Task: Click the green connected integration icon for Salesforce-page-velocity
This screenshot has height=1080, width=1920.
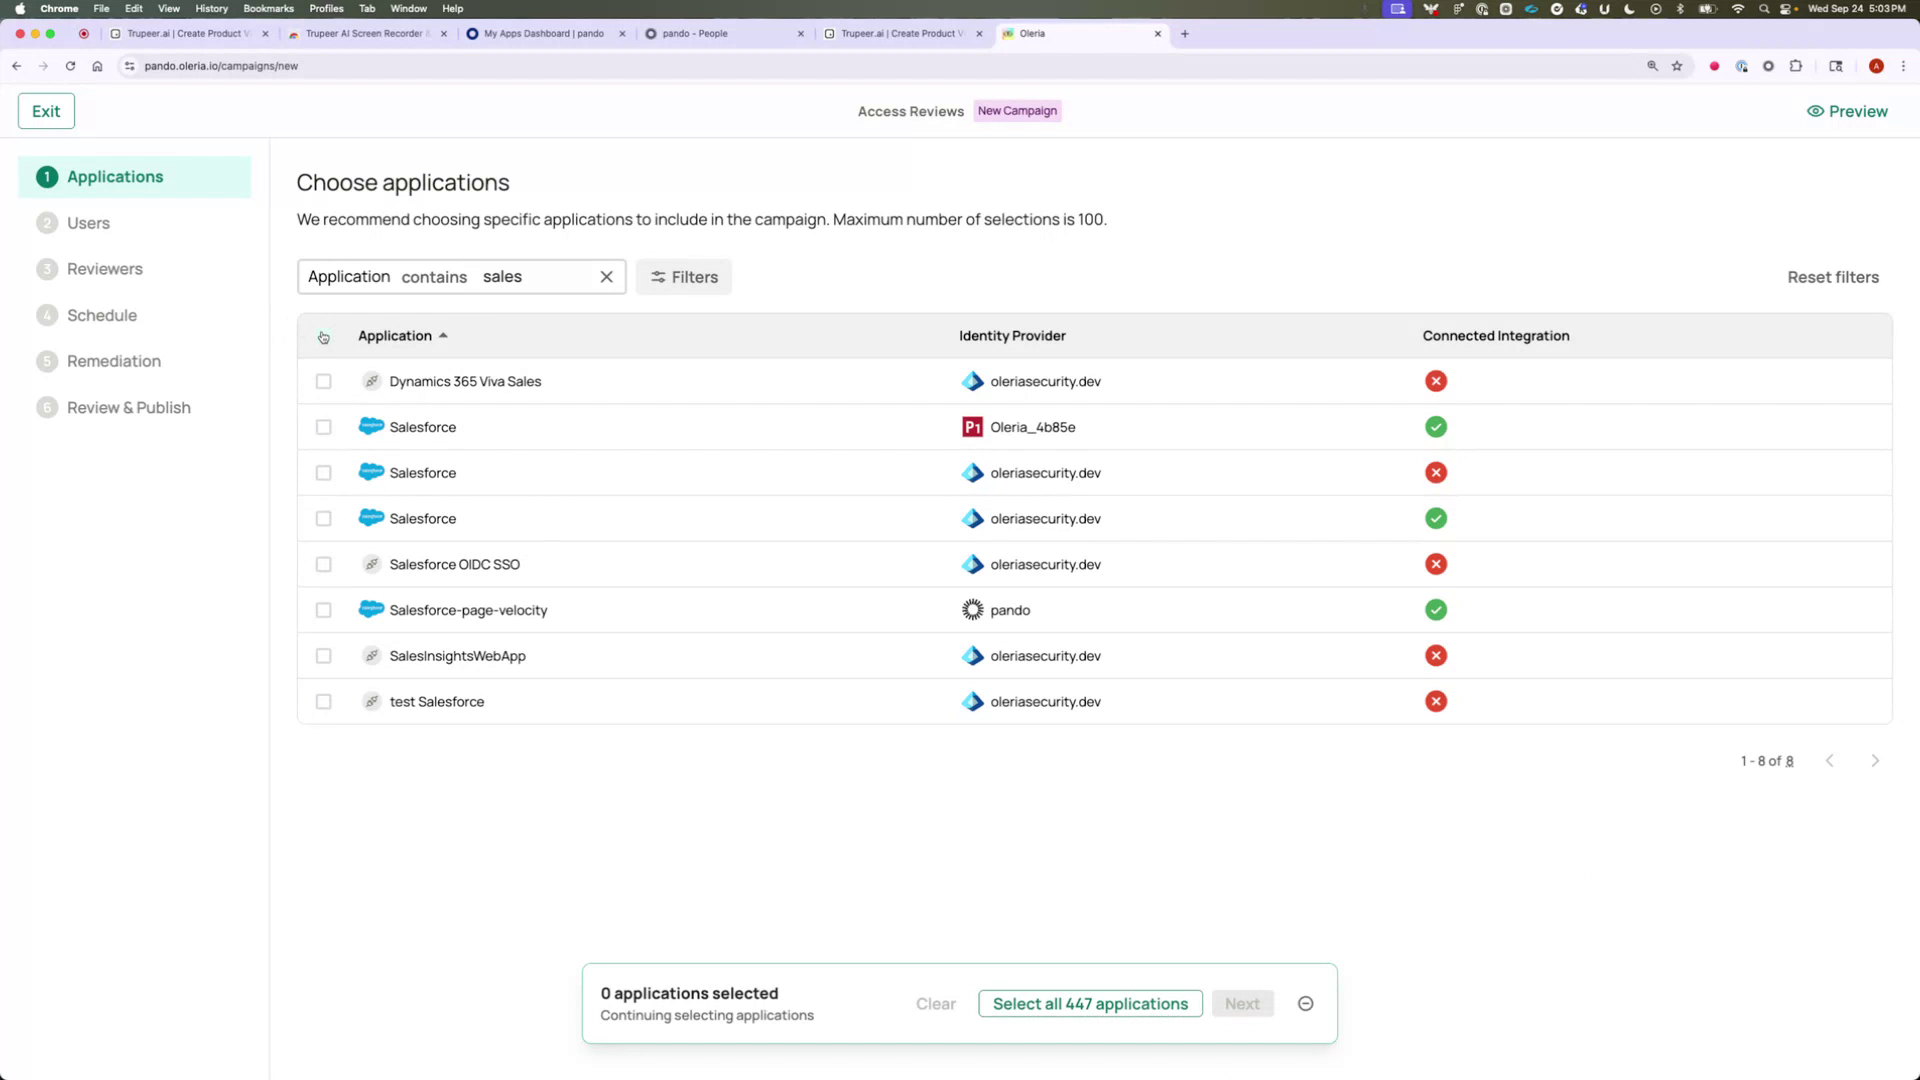Action: [1436, 609]
